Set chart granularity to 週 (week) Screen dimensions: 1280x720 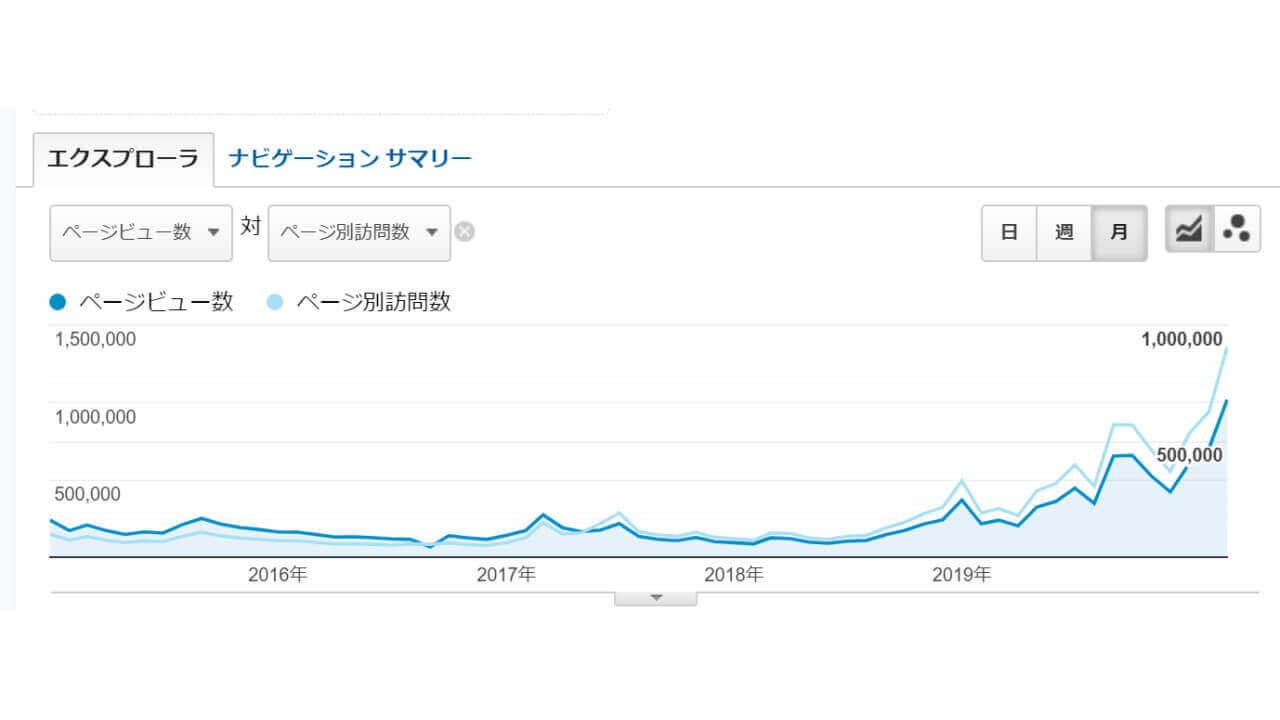[x=1064, y=232]
